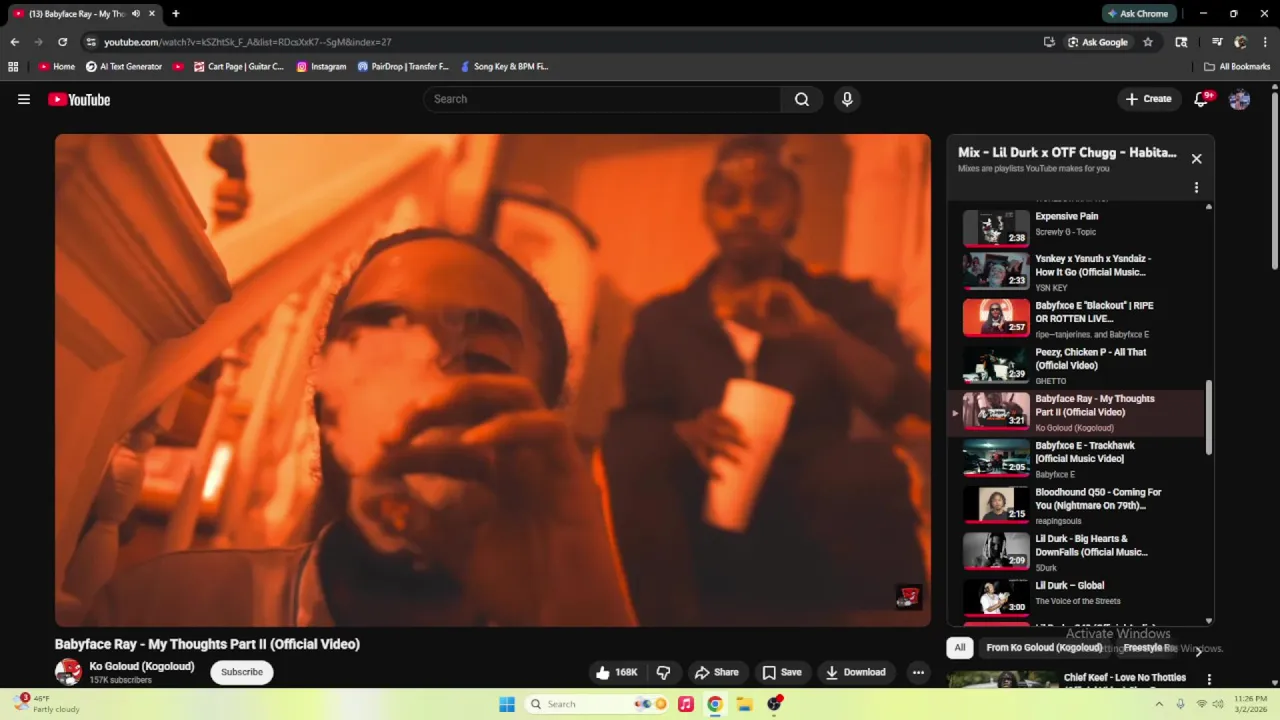The height and width of the screenshot is (720, 1280).
Task: Show hidden system tray icons chevron
Action: pyautogui.click(x=1159, y=704)
